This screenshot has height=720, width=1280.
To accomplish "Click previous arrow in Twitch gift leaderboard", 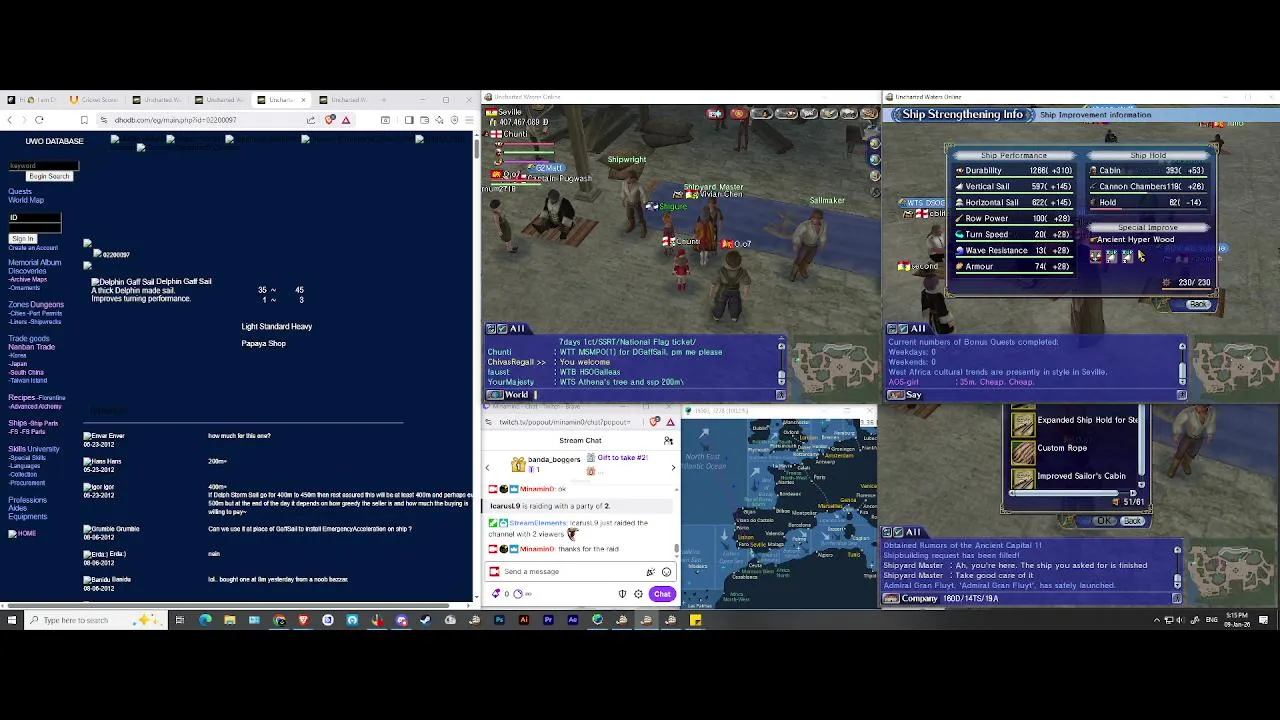I will pyautogui.click(x=487, y=468).
